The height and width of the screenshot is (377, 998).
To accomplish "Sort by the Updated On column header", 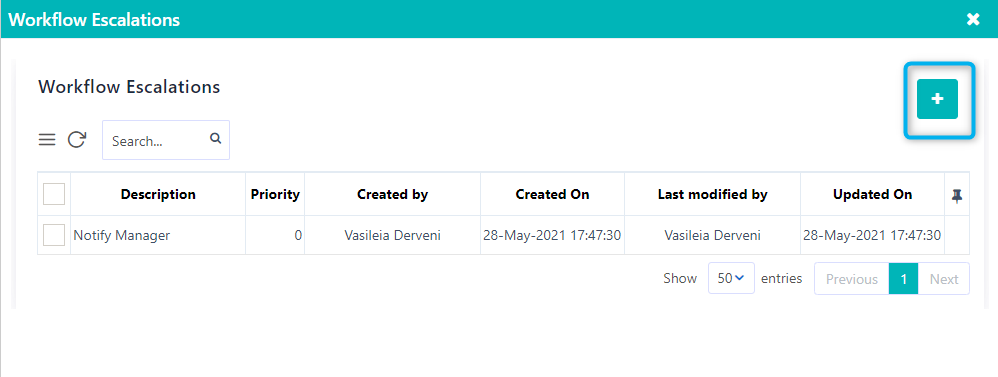I will point(873,194).
